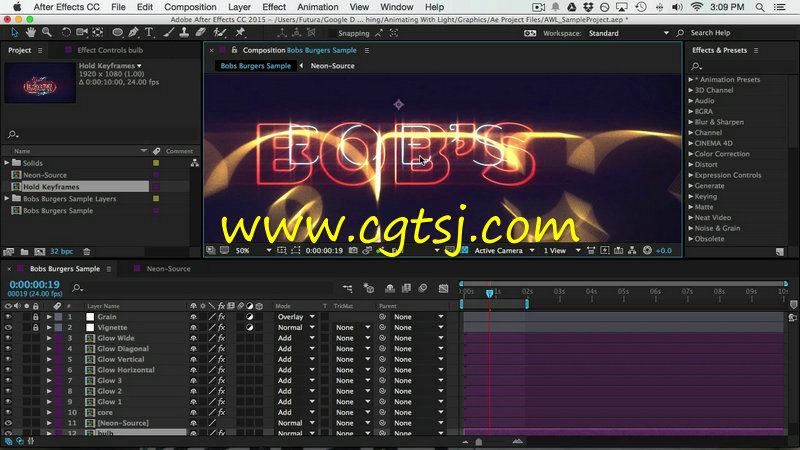This screenshot has width=800, height=450.
Task: Open the Composition menu
Action: [x=190, y=7]
